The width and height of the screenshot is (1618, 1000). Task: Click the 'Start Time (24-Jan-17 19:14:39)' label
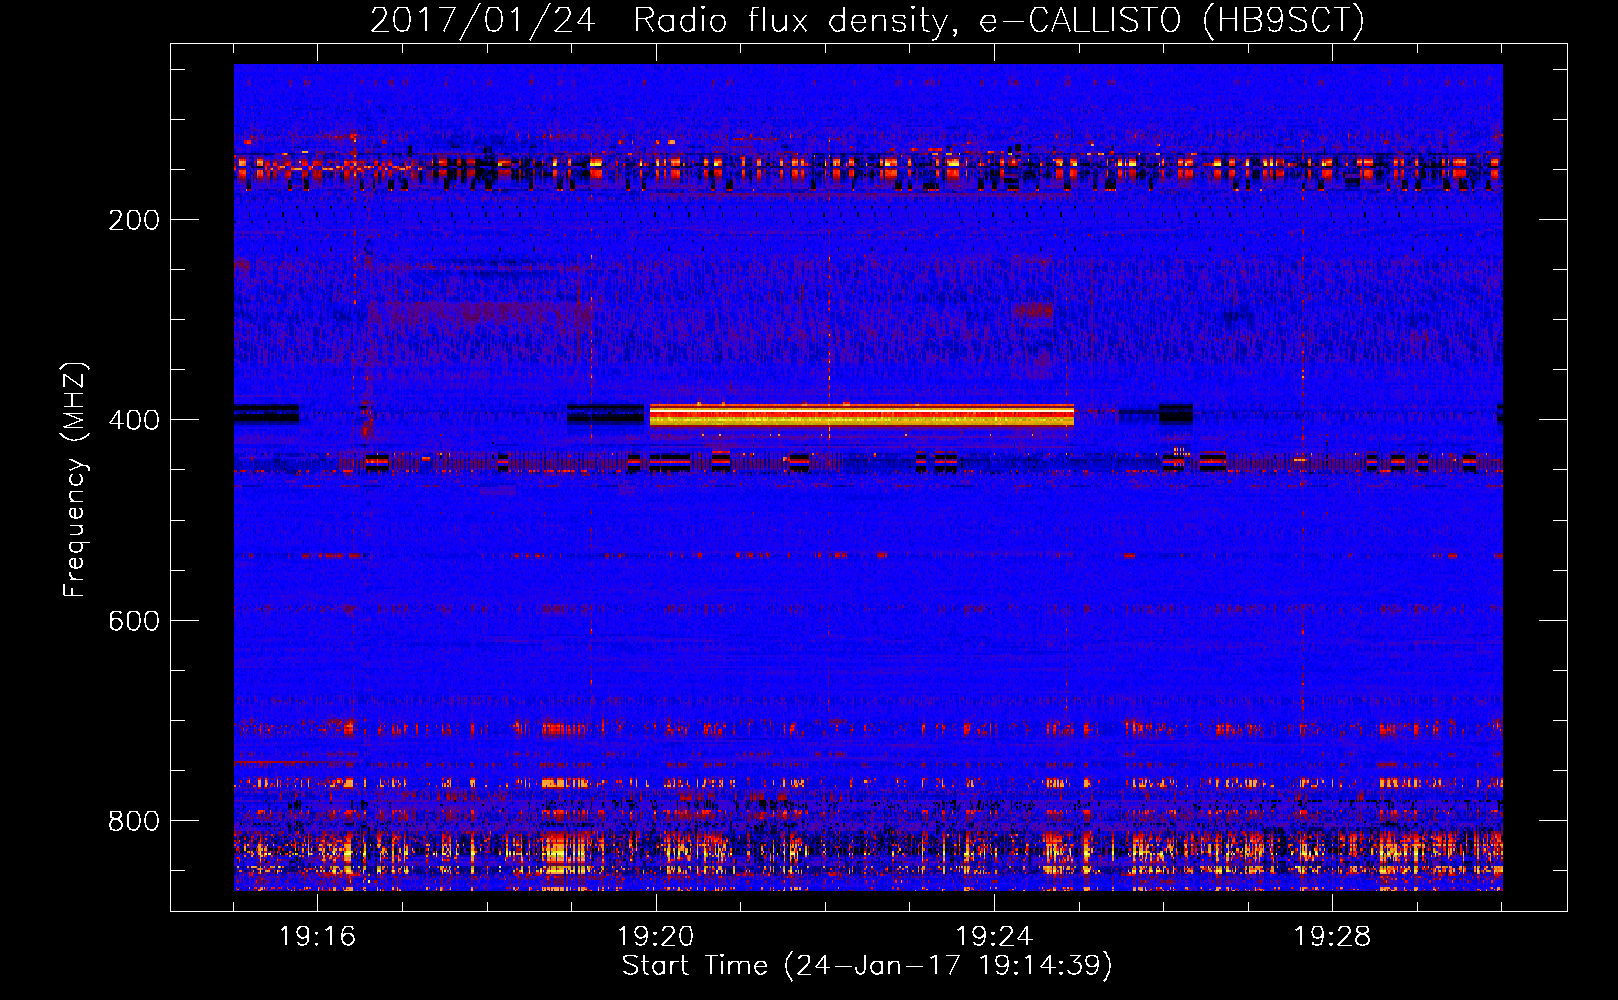pos(867,966)
